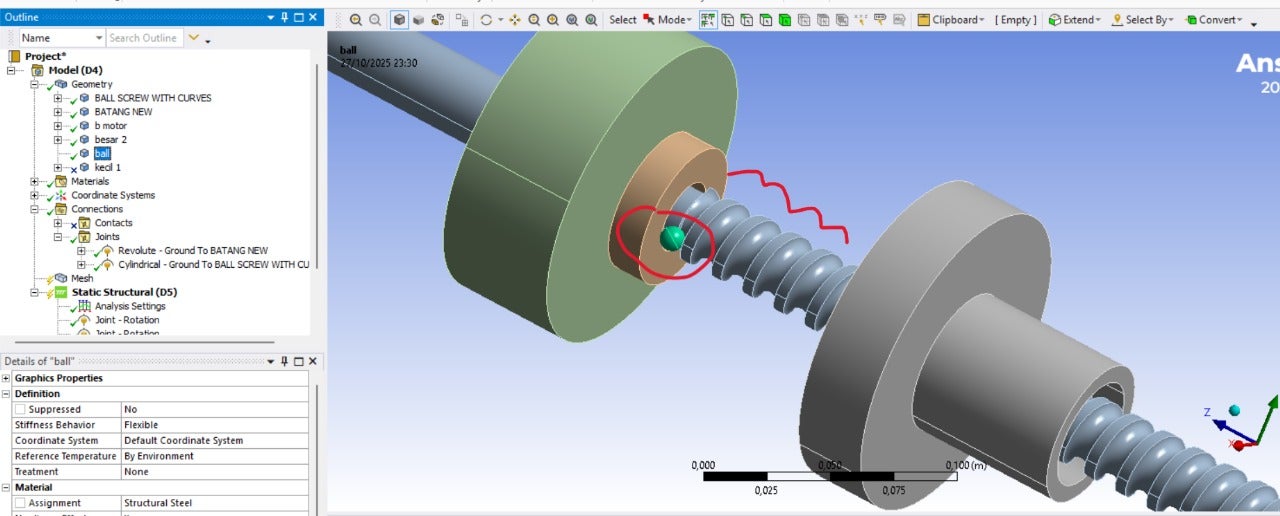This screenshot has width=1280, height=516.
Task: Select the BATANG NEW geometry part
Action: point(123,112)
